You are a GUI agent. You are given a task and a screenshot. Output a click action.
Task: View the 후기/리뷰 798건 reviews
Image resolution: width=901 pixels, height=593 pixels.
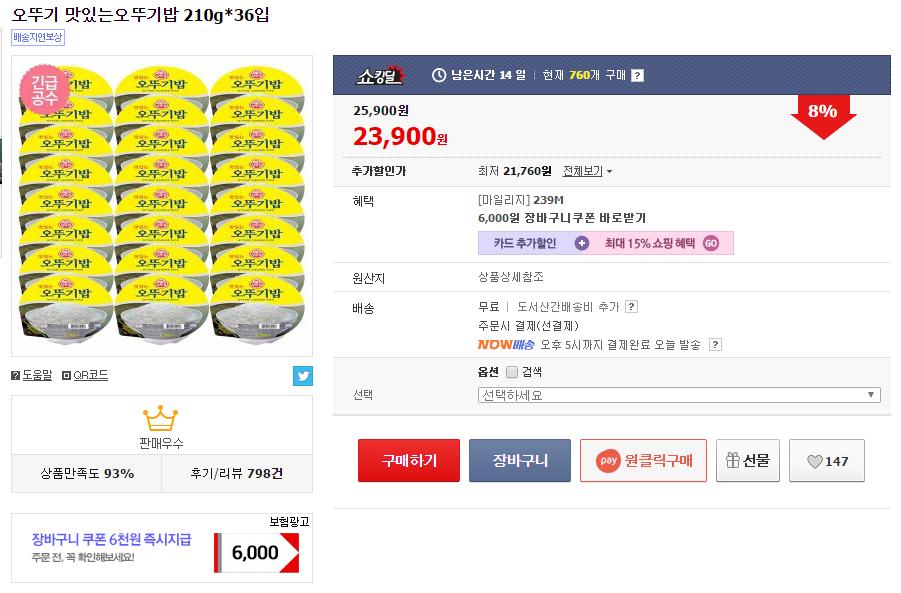[236, 473]
